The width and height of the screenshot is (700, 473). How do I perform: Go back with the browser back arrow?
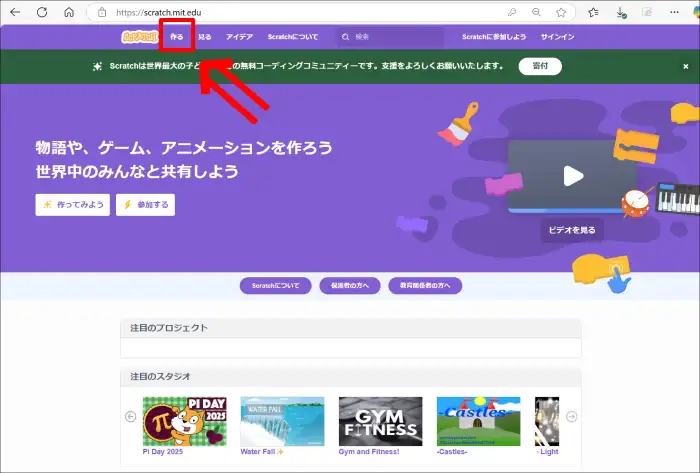[15, 12]
